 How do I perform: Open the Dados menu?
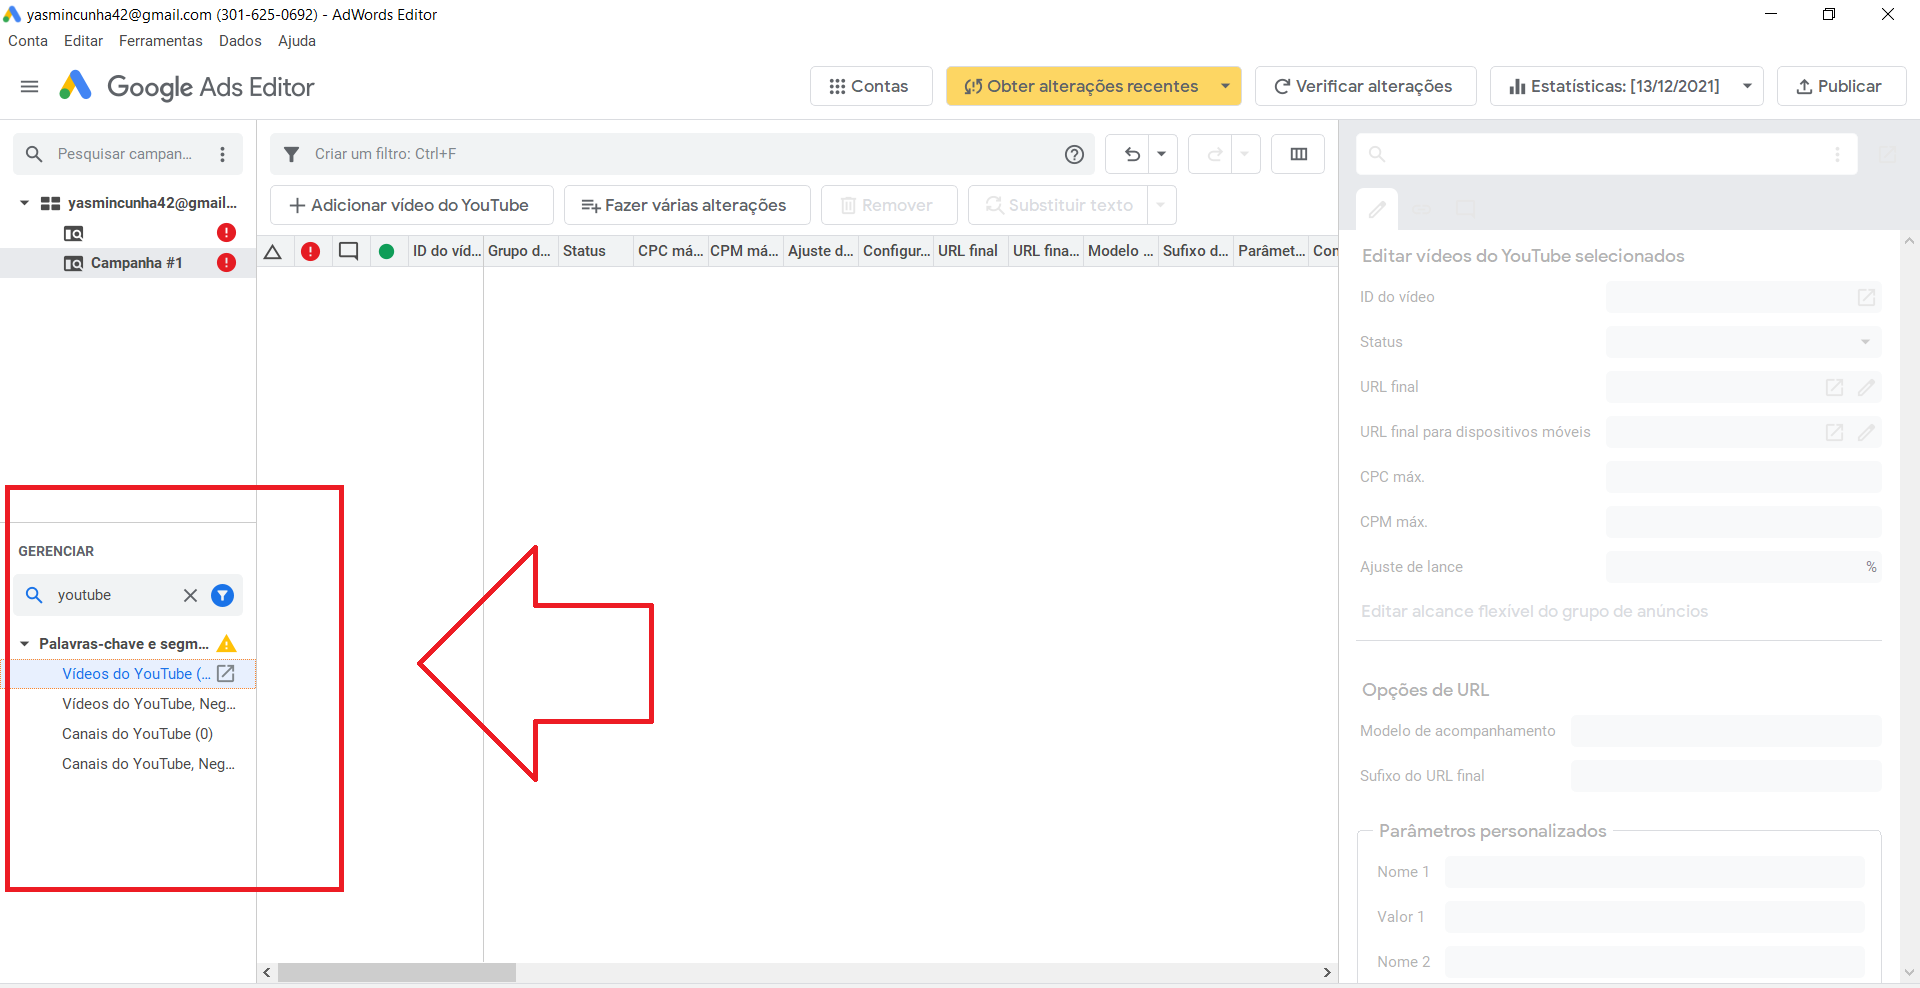(x=240, y=41)
